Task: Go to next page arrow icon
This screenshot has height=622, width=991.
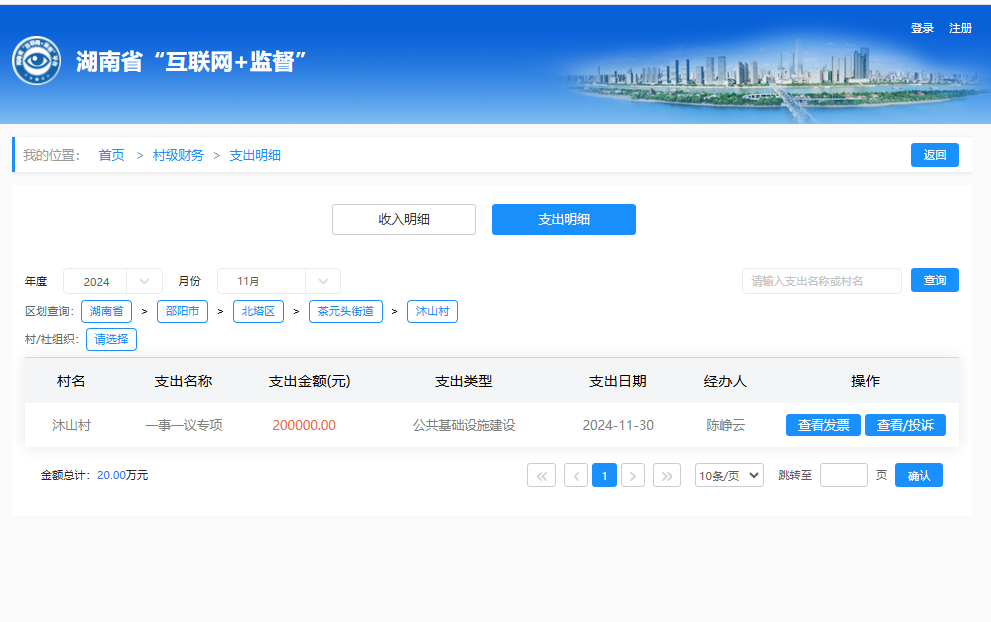Action: click(x=633, y=475)
